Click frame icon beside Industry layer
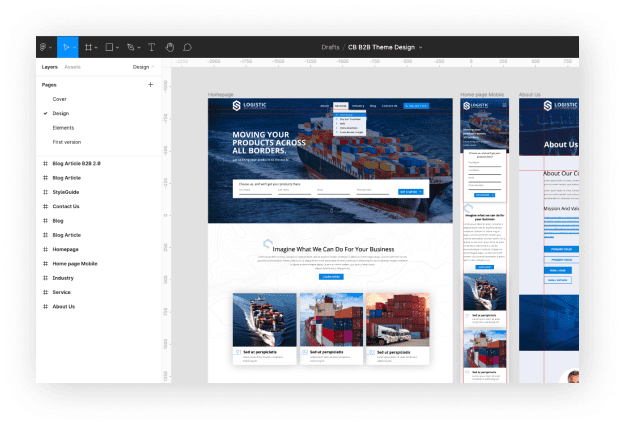 coord(45,278)
